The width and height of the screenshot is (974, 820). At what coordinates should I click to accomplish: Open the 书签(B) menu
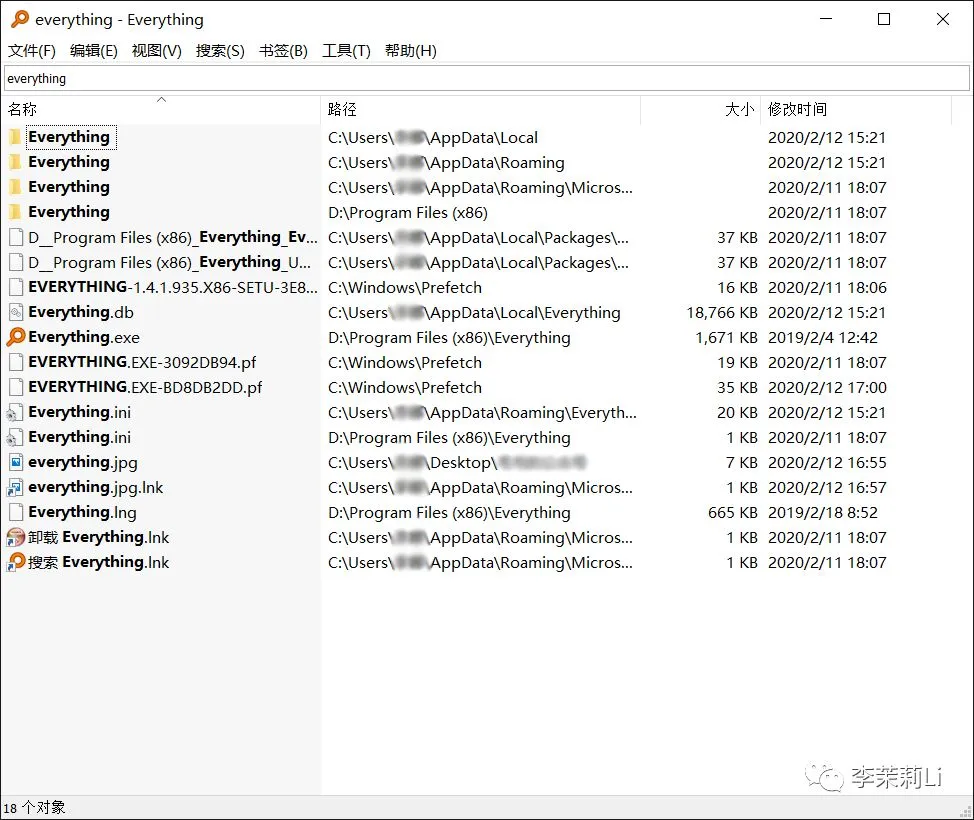coord(283,51)
